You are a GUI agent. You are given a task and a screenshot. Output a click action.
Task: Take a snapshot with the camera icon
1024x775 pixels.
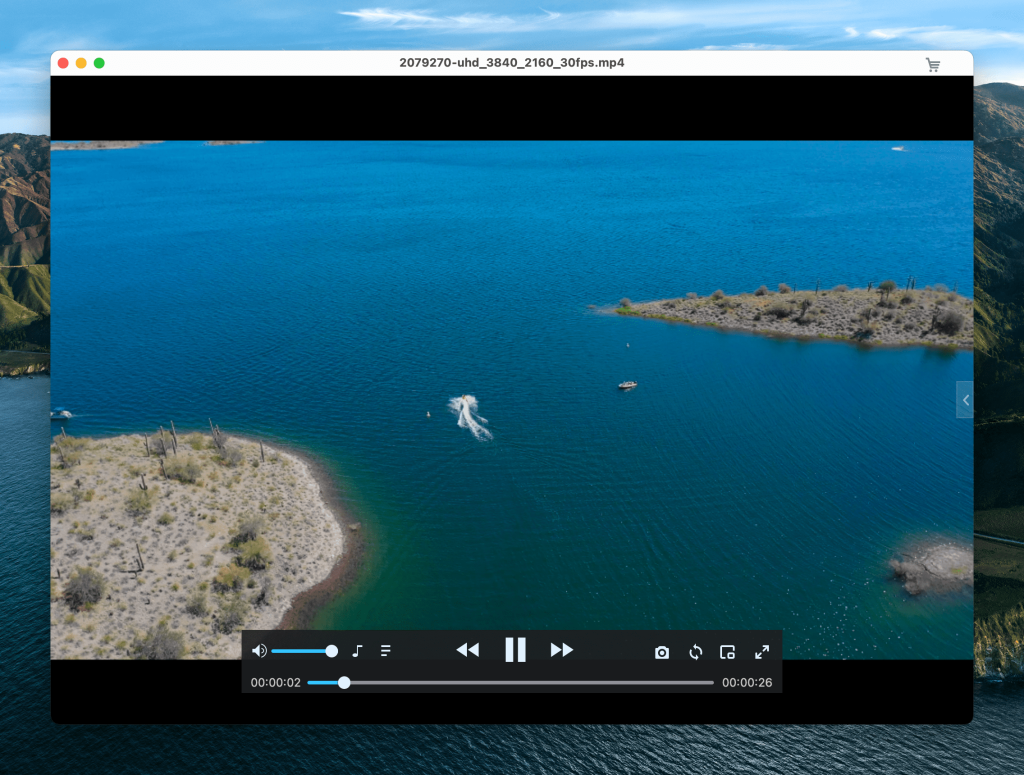coord(662,652)
